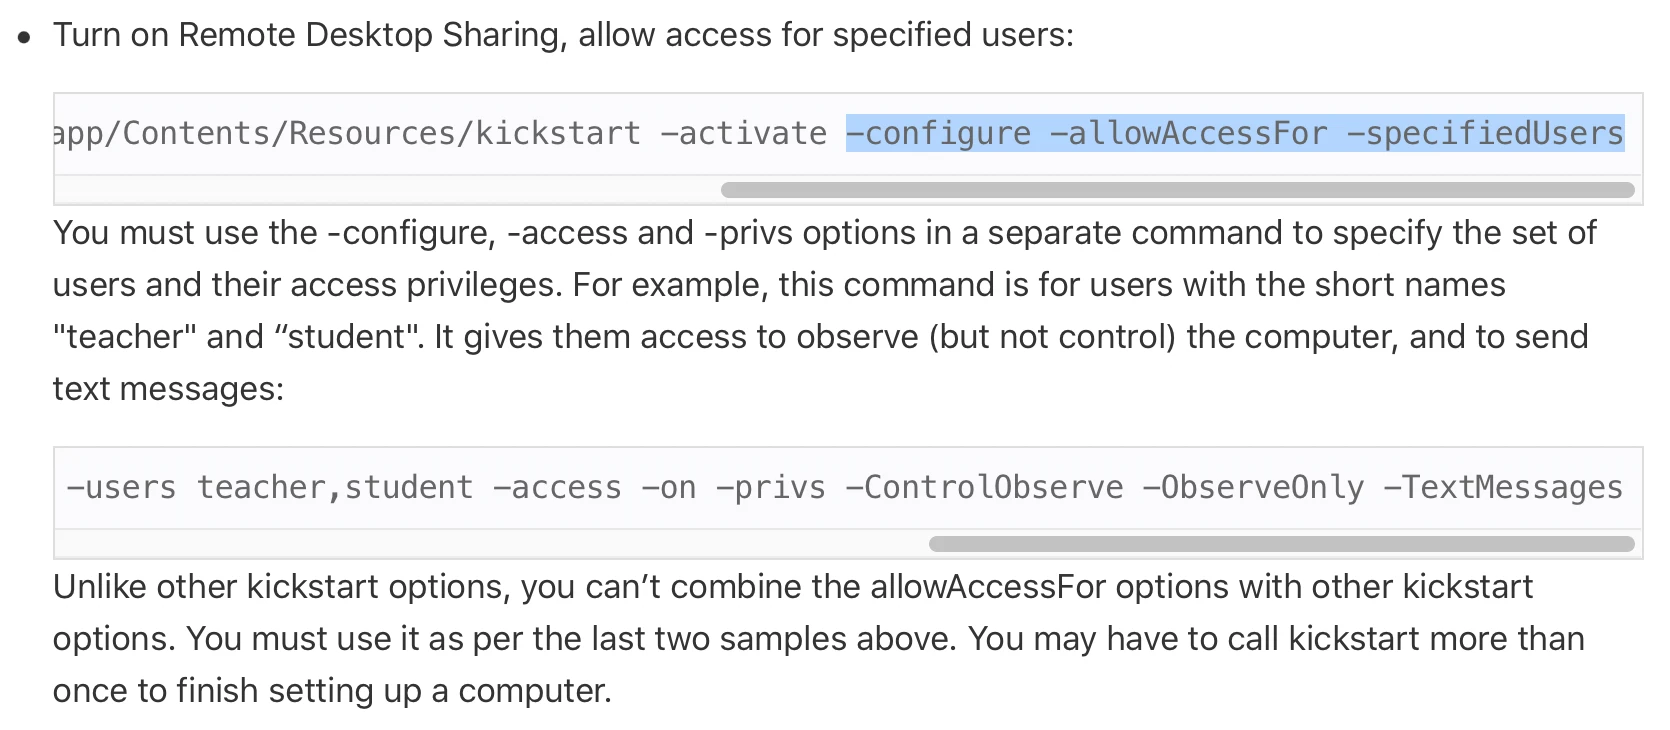Click the paragraph starting You must use
The height and width of the screenshot is (730, 1670).
tap(825, 310)
